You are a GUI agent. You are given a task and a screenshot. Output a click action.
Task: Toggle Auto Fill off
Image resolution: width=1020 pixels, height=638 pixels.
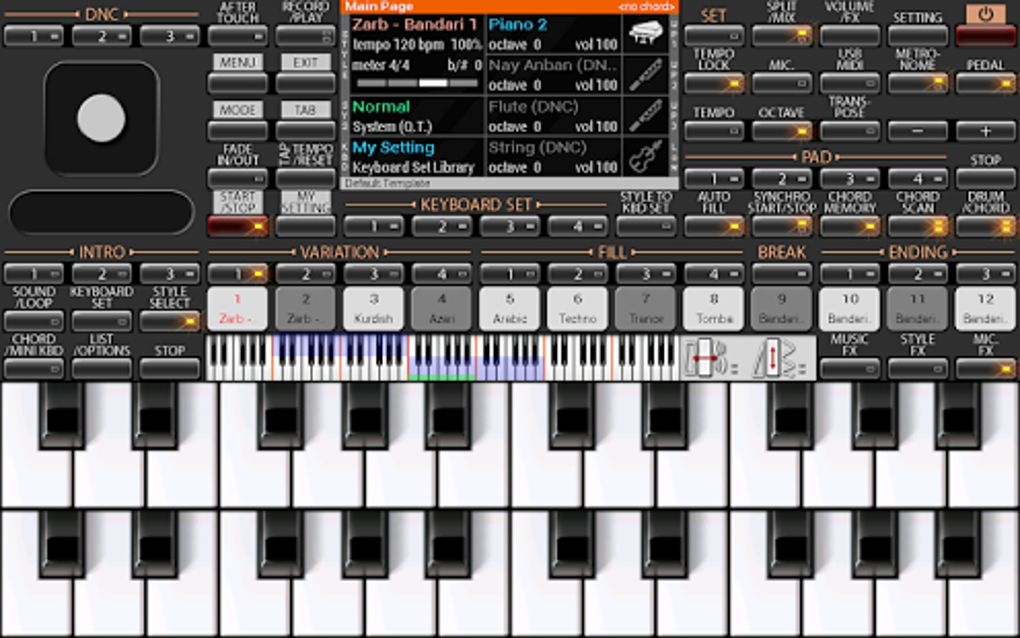713,226
